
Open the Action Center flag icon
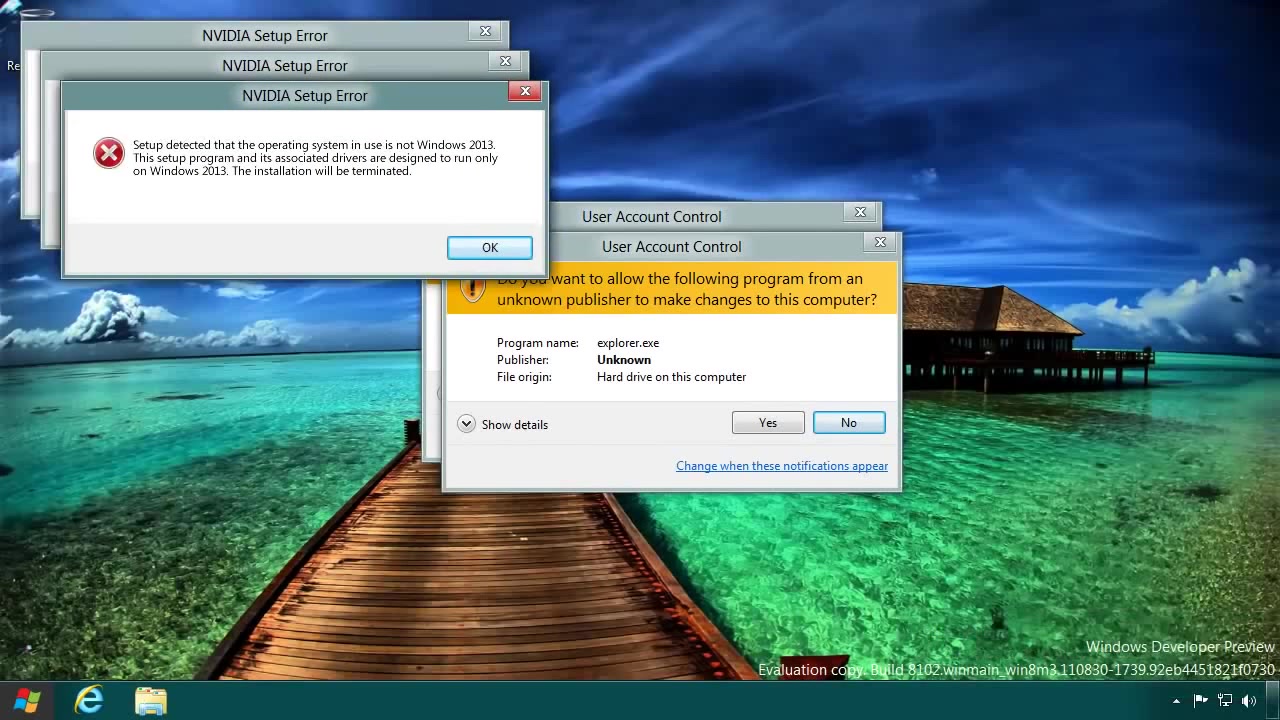coord(1201,701)
